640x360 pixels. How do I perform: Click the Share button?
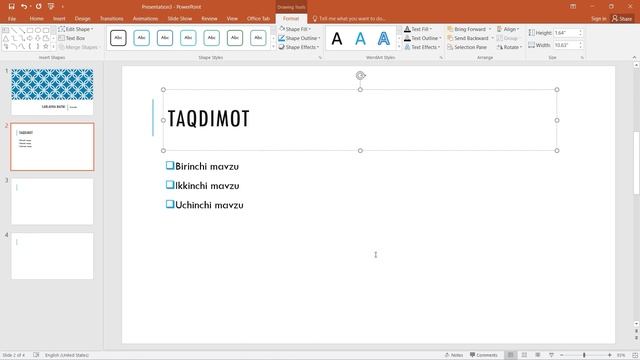click(x=622, y=18)
